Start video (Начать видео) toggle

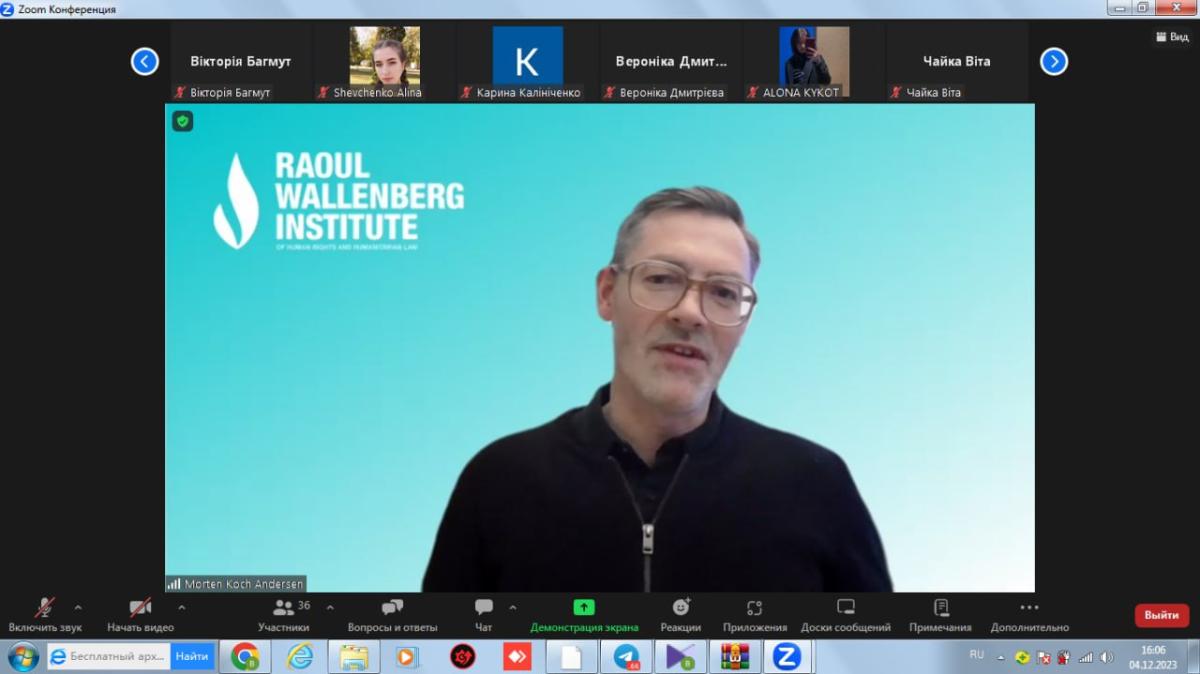click(140, 608)
